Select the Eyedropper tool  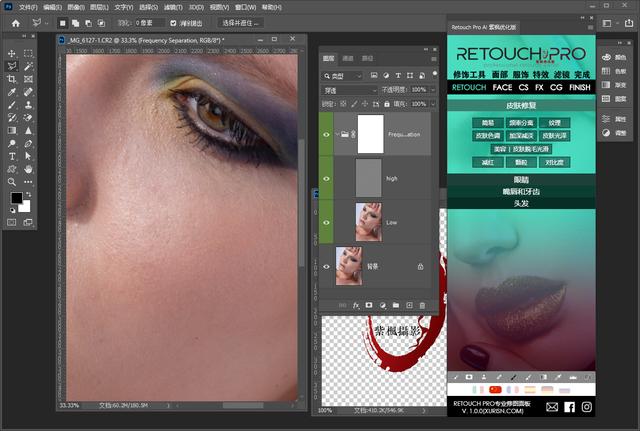(12, 92)
